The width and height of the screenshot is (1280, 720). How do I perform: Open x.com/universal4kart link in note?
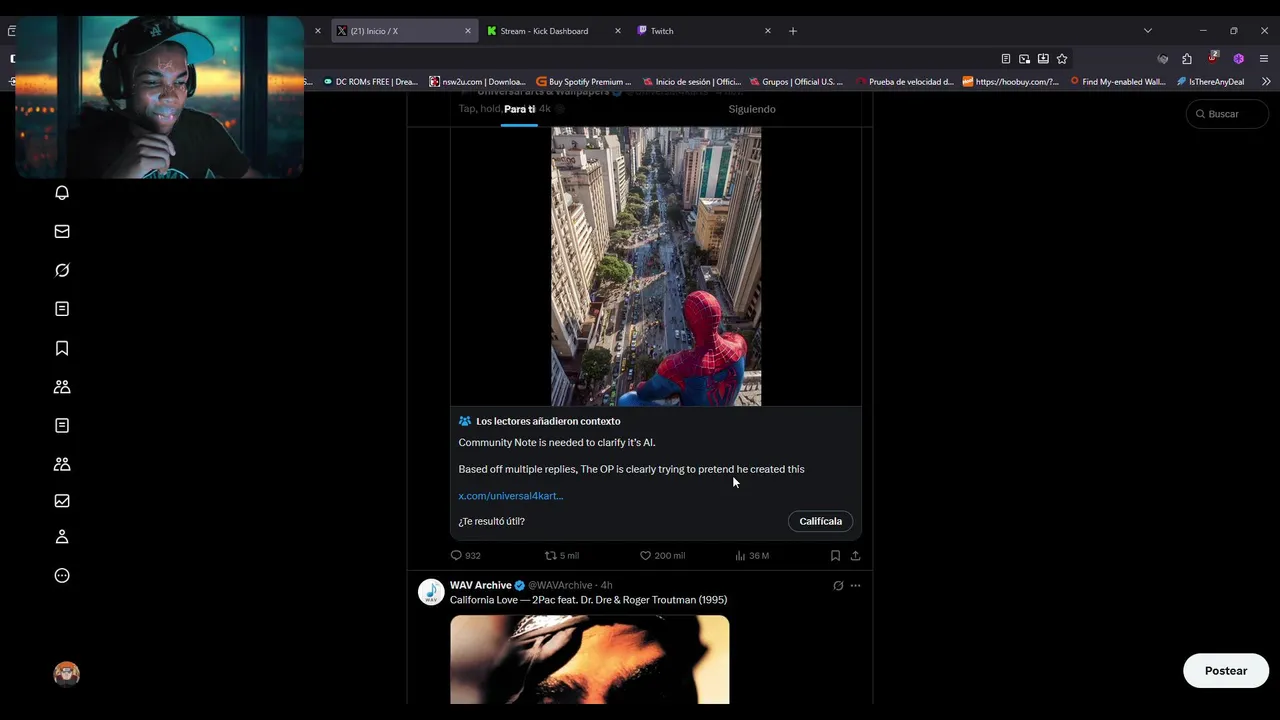(x=511, y=496)
